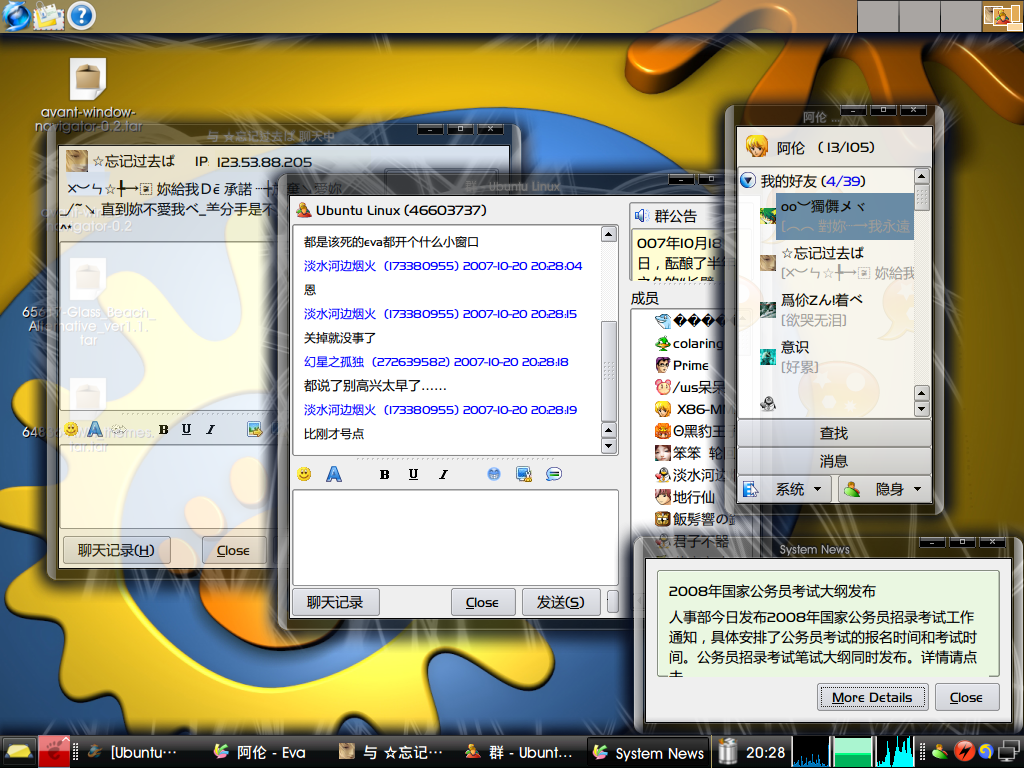
Task: Open the 系统 dropdown menu in Eva main window
Action: 786,489
